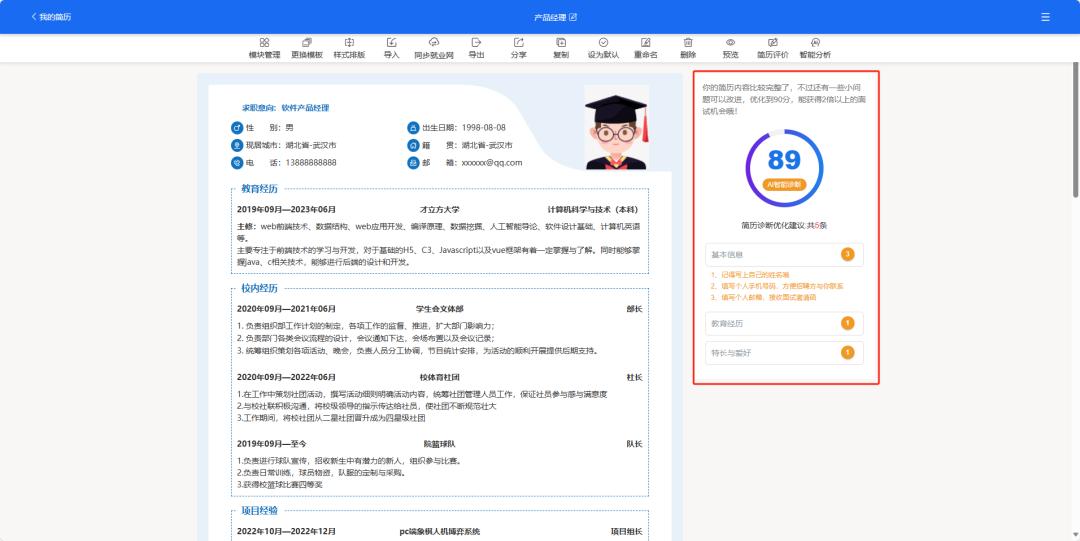1080x541 pixels.
Task: Sync resume via 同步就业网 icon
Action: (434, 47)
